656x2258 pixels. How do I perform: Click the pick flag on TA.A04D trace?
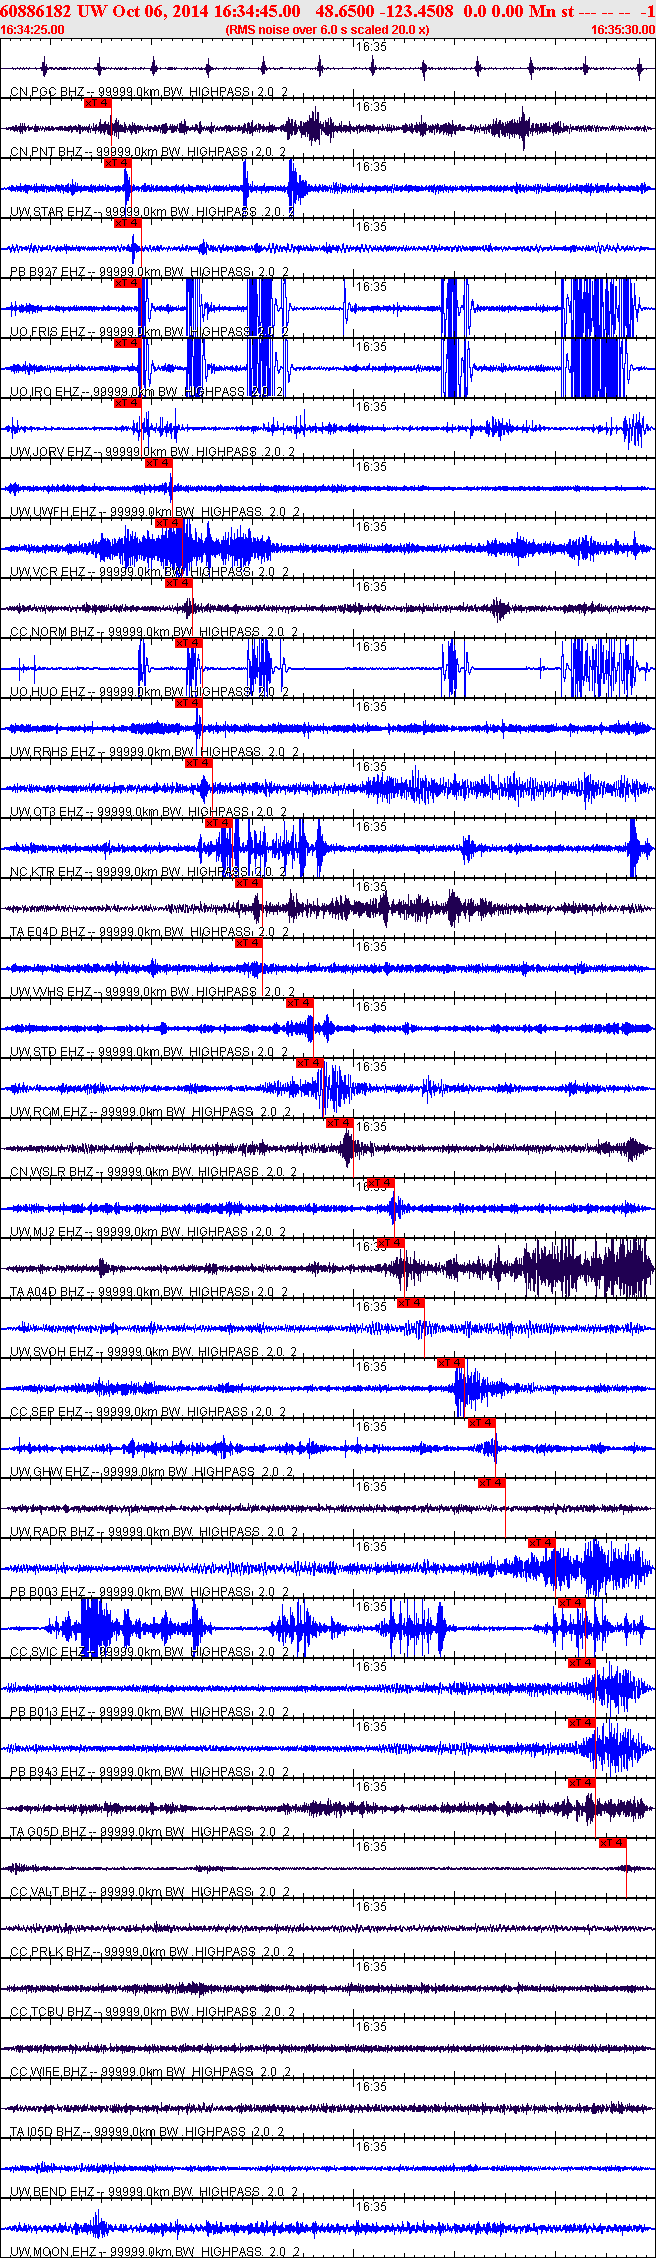click(x=391, y=1243)
